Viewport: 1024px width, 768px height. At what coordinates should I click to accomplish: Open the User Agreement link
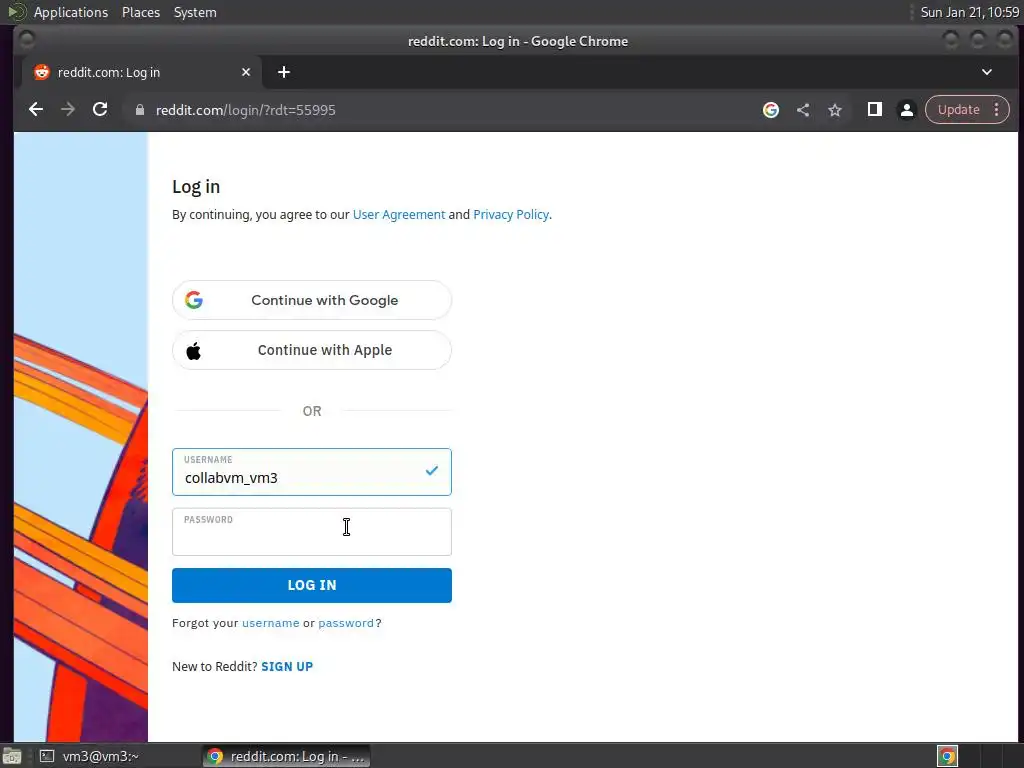pos(398,214)
